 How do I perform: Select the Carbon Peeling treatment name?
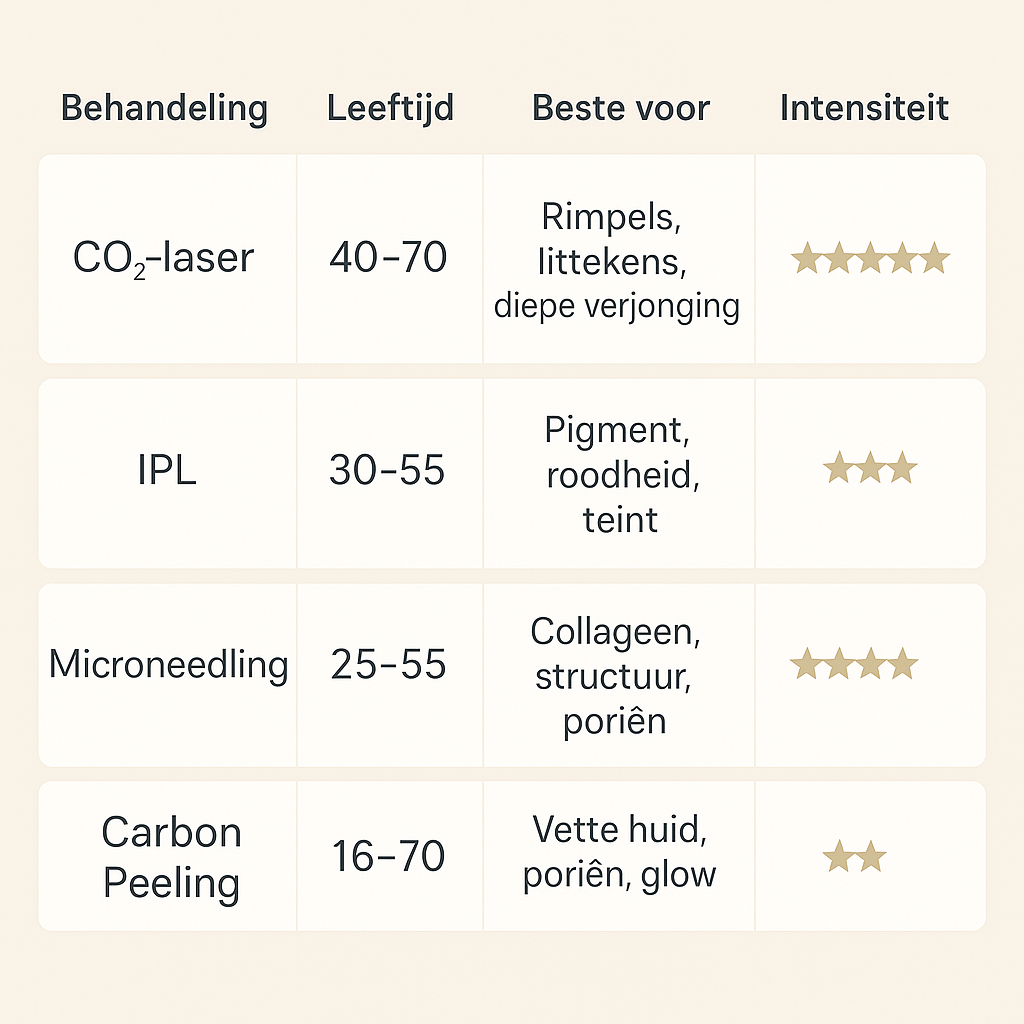click(172, 858)
